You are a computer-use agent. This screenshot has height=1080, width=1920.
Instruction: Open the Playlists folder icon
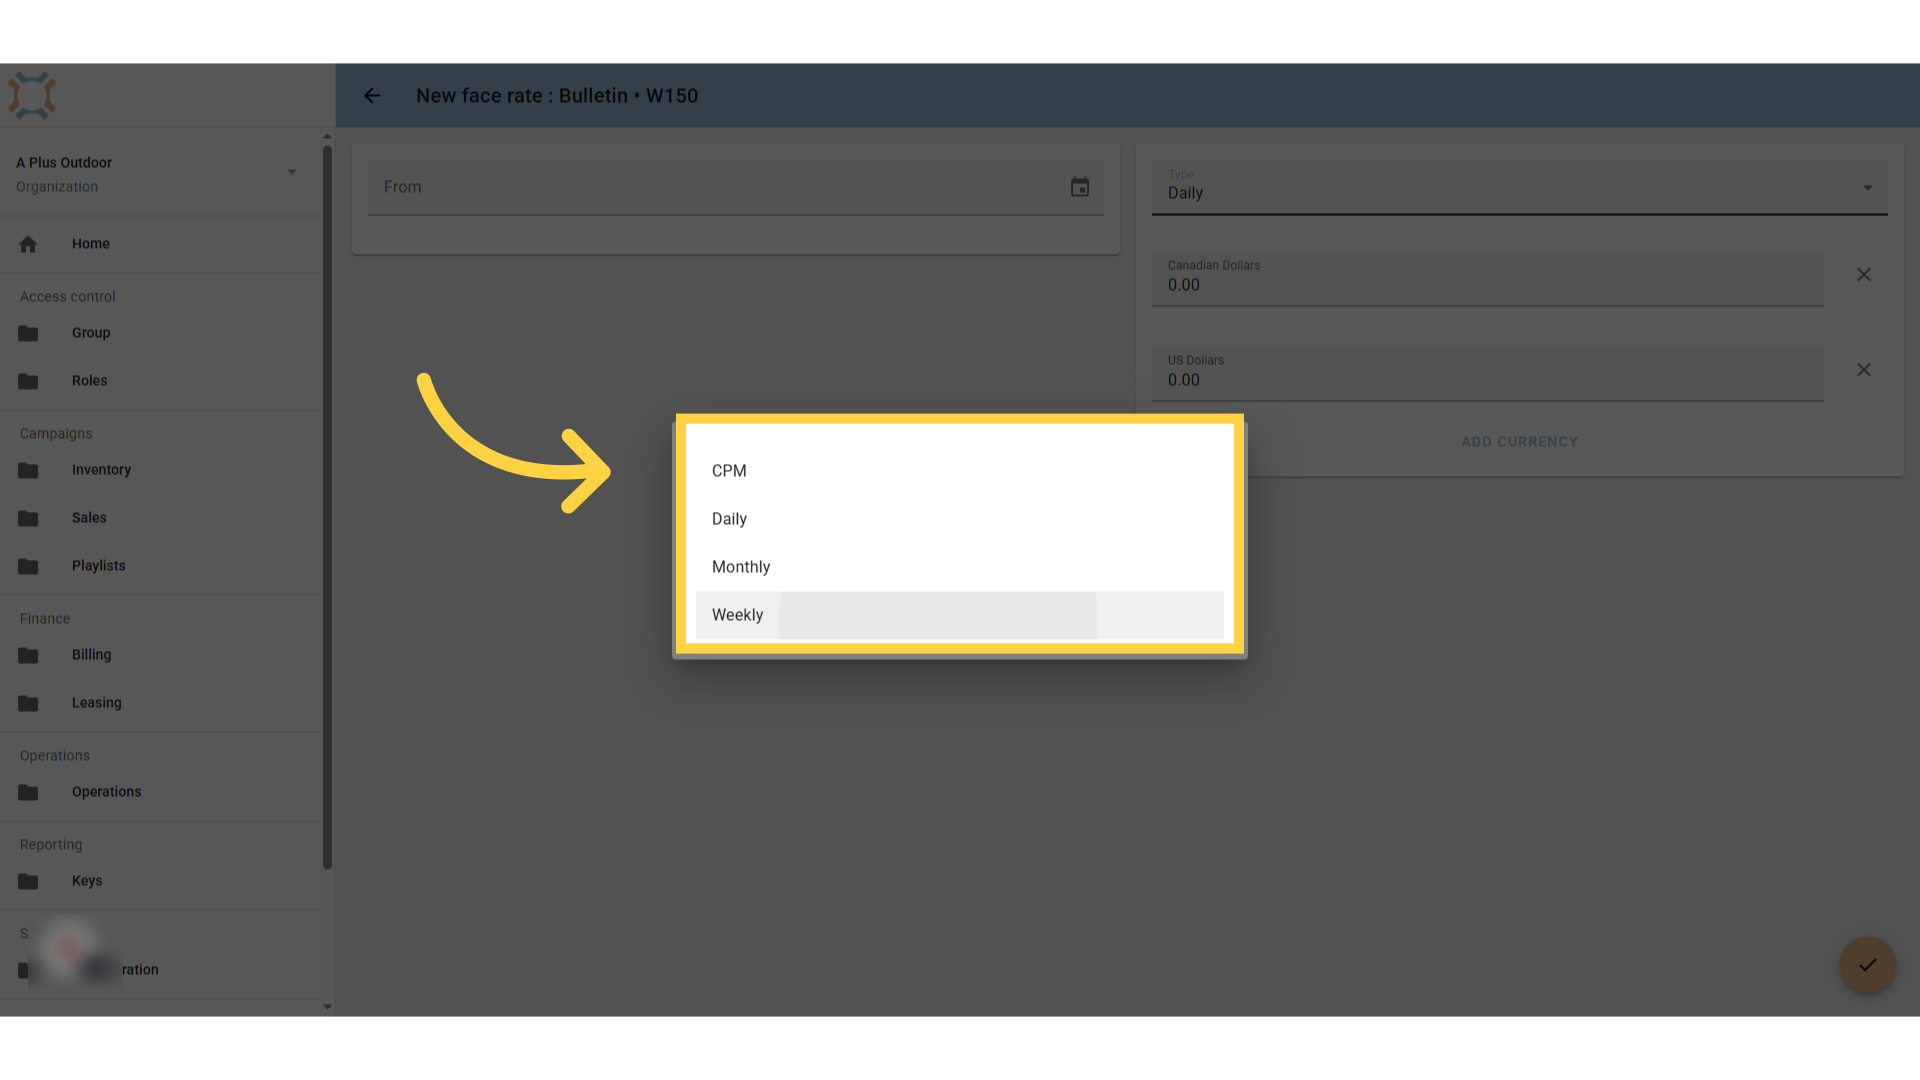28,566
